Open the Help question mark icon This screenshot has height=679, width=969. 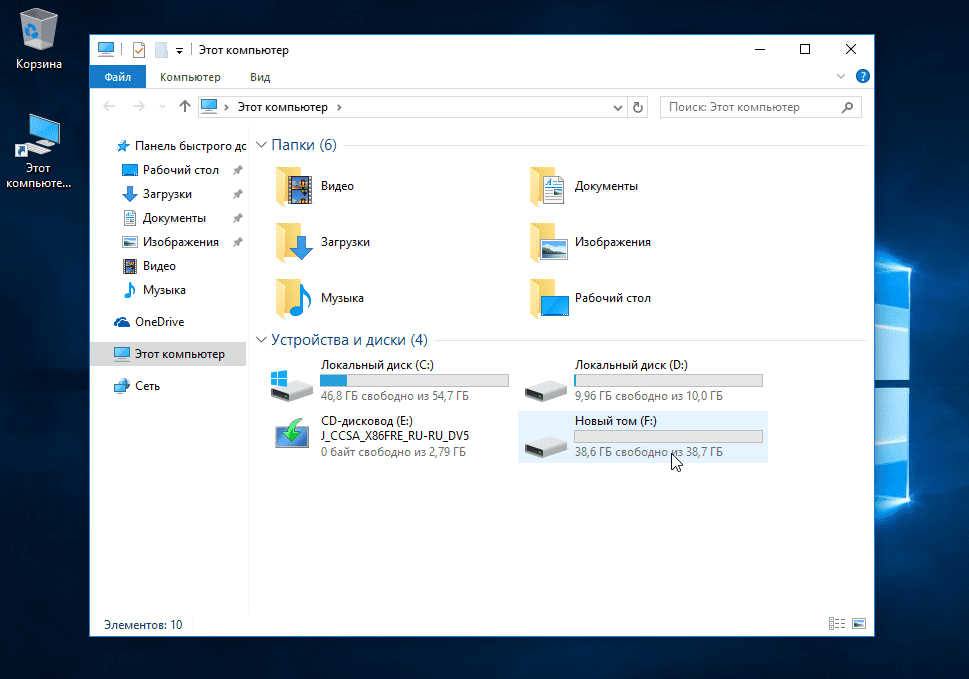pos(863,76)
